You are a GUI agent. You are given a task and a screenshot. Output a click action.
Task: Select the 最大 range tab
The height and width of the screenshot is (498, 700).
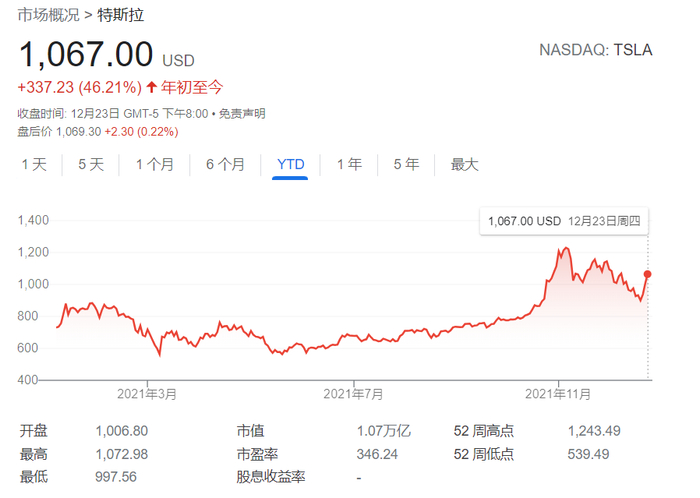(x=464, y=164)
